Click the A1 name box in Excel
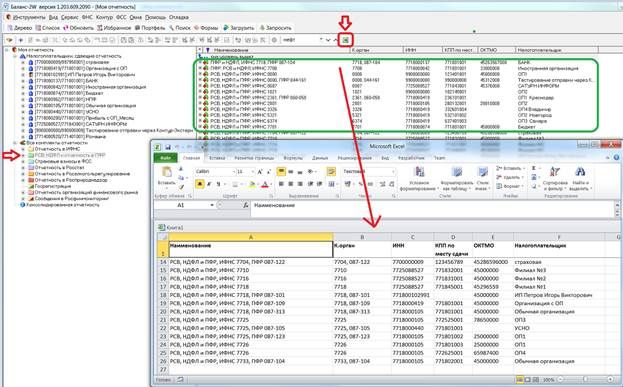The image size is (623, 387). [x=181, y=205]
